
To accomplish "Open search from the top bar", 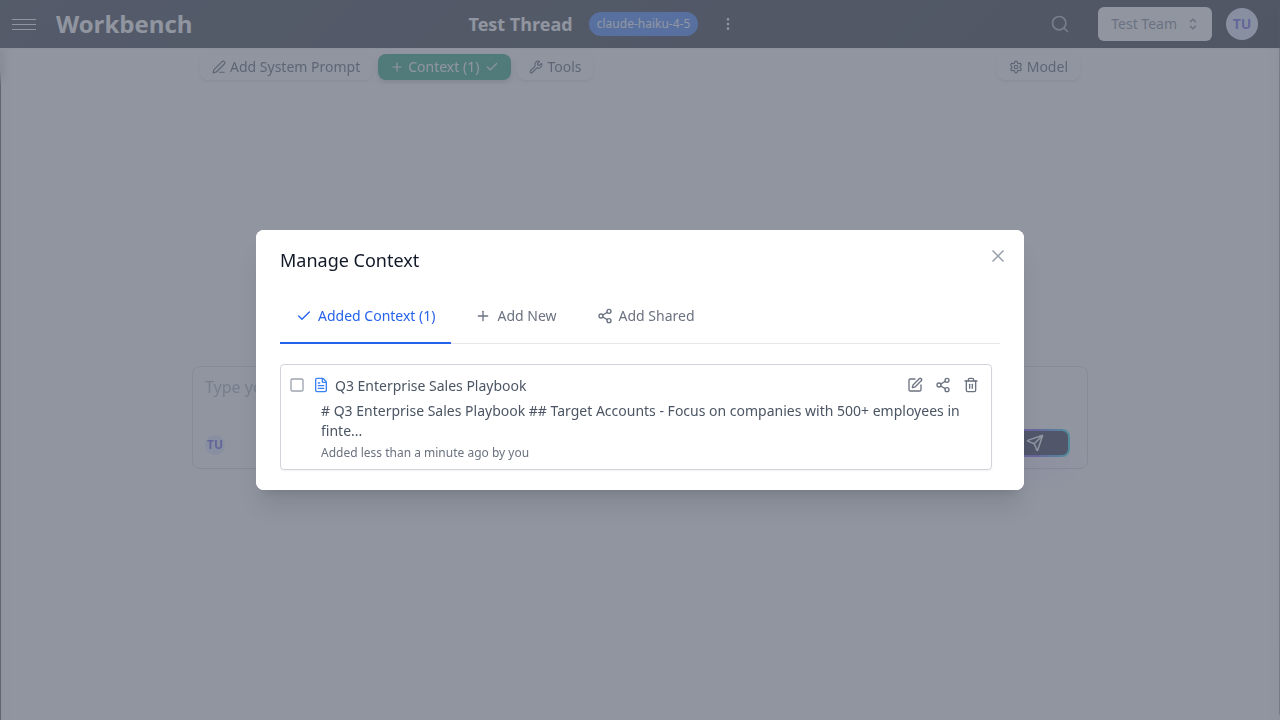I will tap(1059, 23).
